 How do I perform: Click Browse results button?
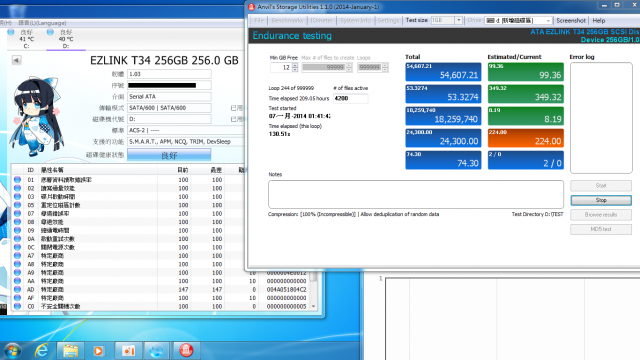coord(601,215)
